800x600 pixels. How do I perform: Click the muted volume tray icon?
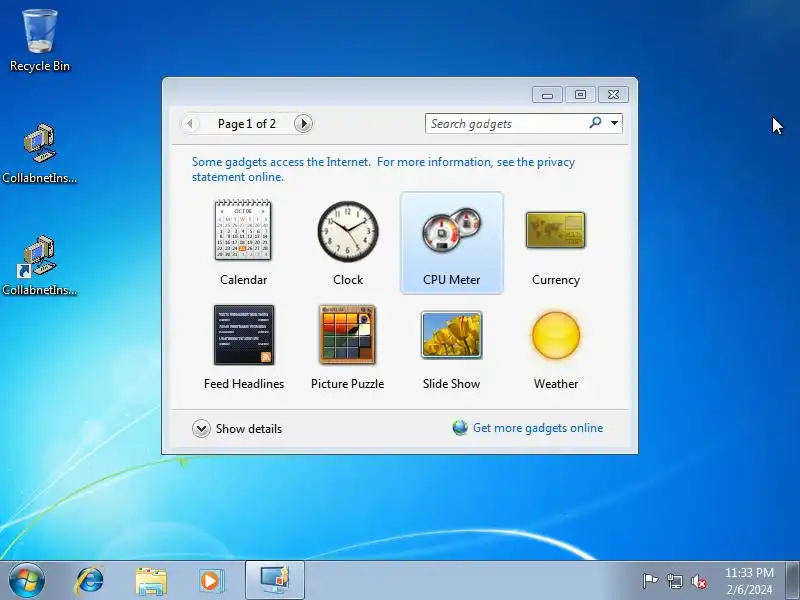point(699,581)
